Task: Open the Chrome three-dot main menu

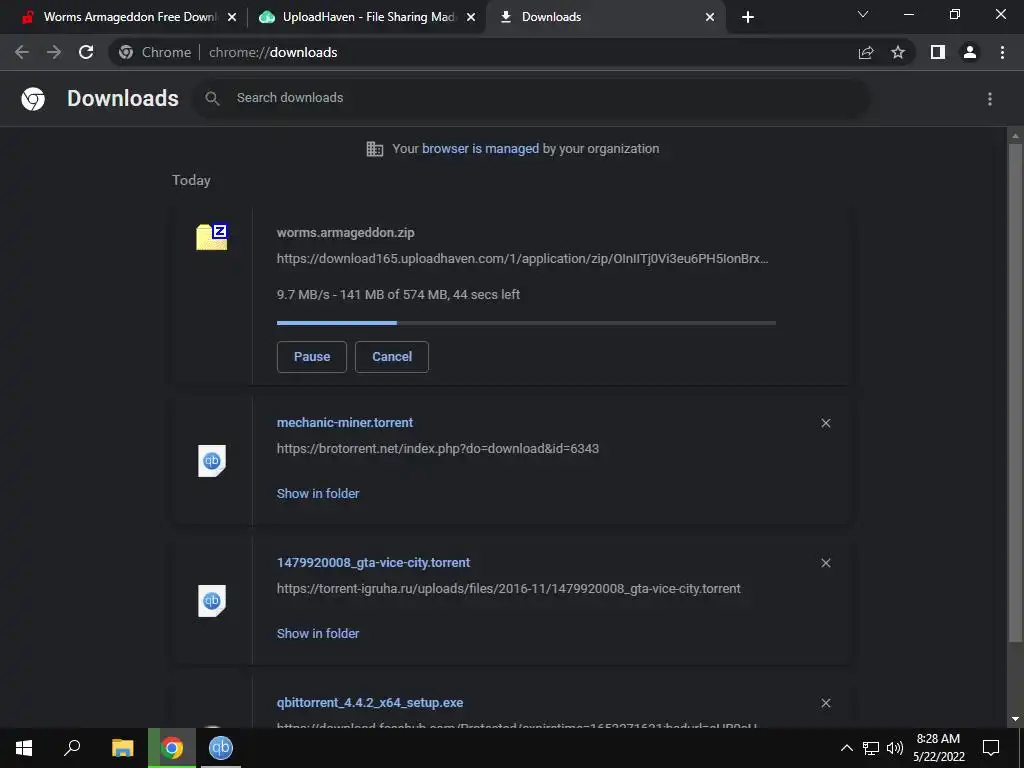Action: click(1002, 52)
